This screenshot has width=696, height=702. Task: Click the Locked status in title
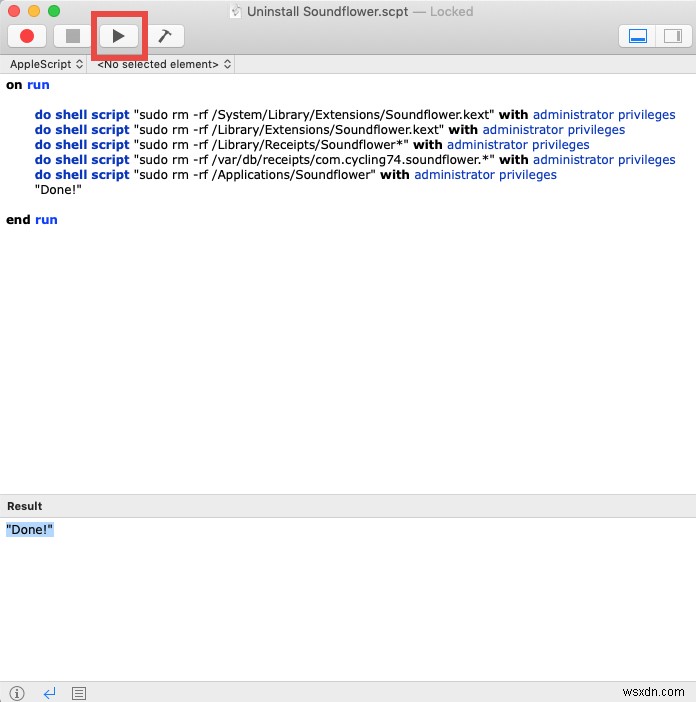pyautogui.click(x=451, y=11)
